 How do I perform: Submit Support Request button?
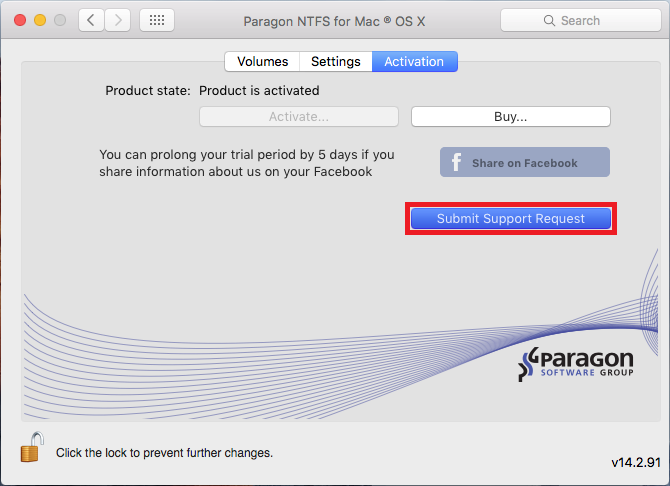(511, 218)
